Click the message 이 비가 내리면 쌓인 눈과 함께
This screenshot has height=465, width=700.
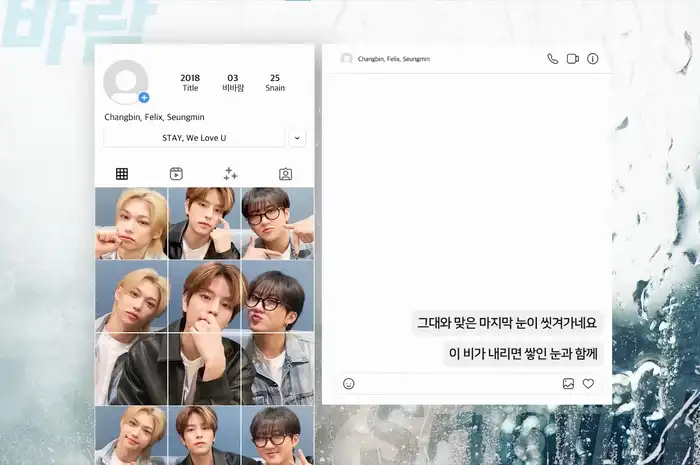[x=523, y=354]
